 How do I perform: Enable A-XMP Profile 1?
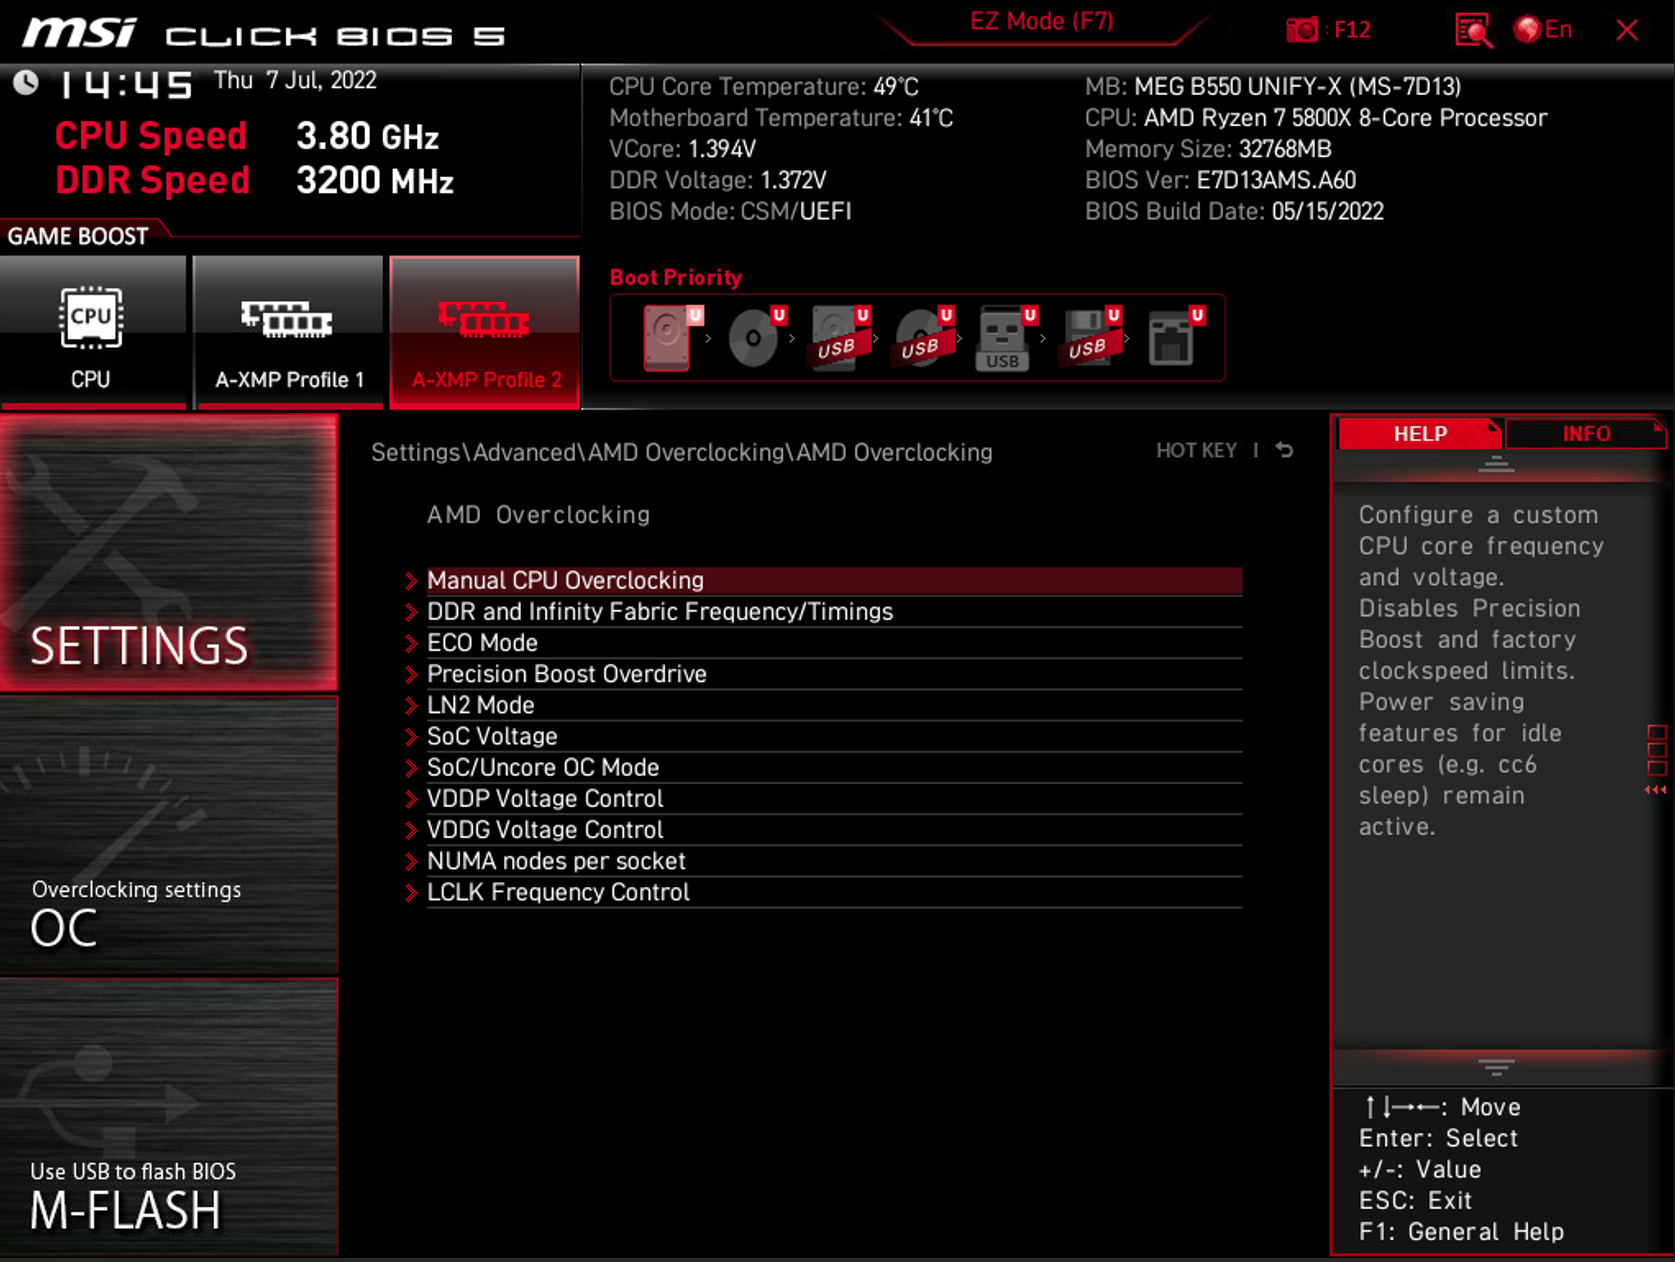[288, 332]
